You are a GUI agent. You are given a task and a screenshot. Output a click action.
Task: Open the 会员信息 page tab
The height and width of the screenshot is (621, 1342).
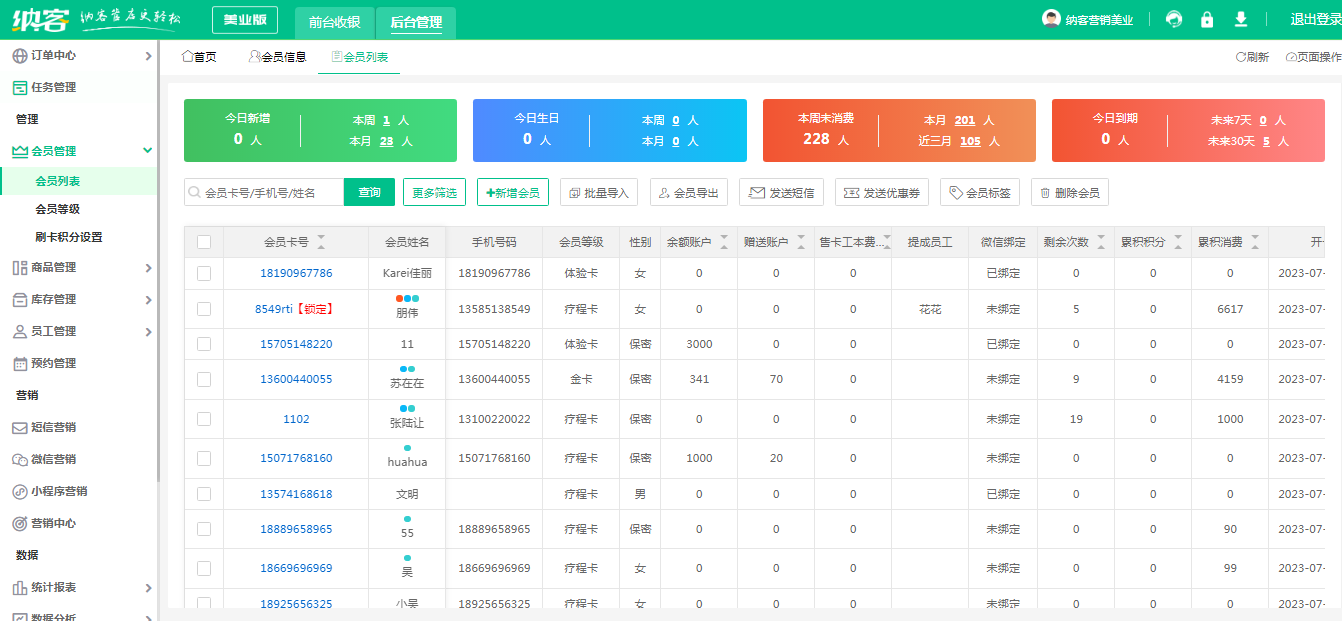click(278, 57)
